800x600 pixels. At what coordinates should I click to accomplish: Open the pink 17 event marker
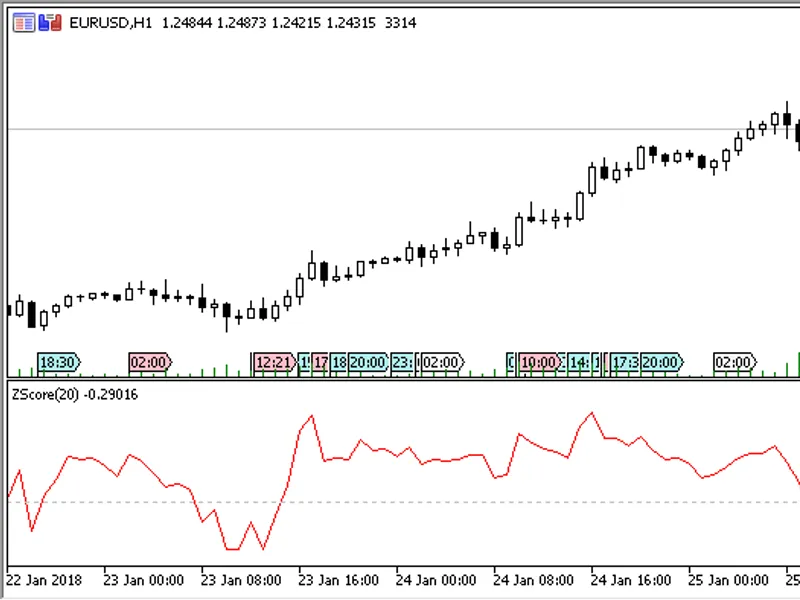[320, 363]
